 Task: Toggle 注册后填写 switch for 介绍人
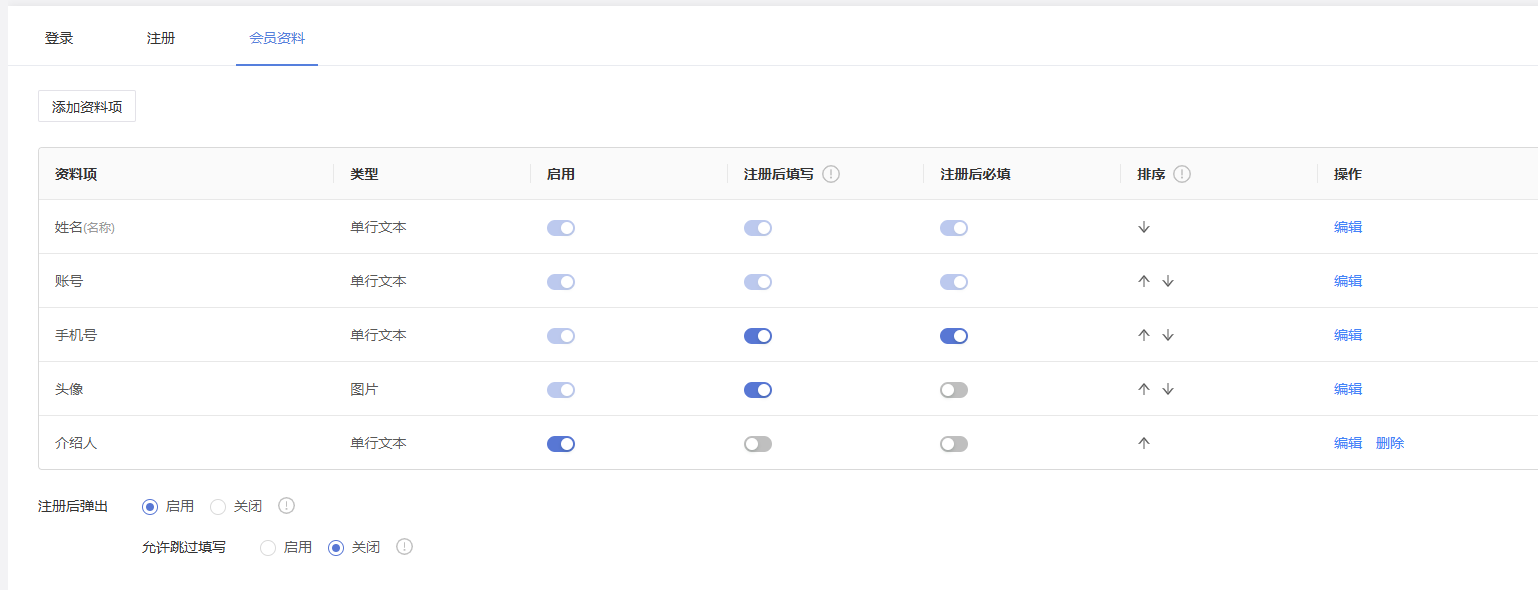pos(758,444)
